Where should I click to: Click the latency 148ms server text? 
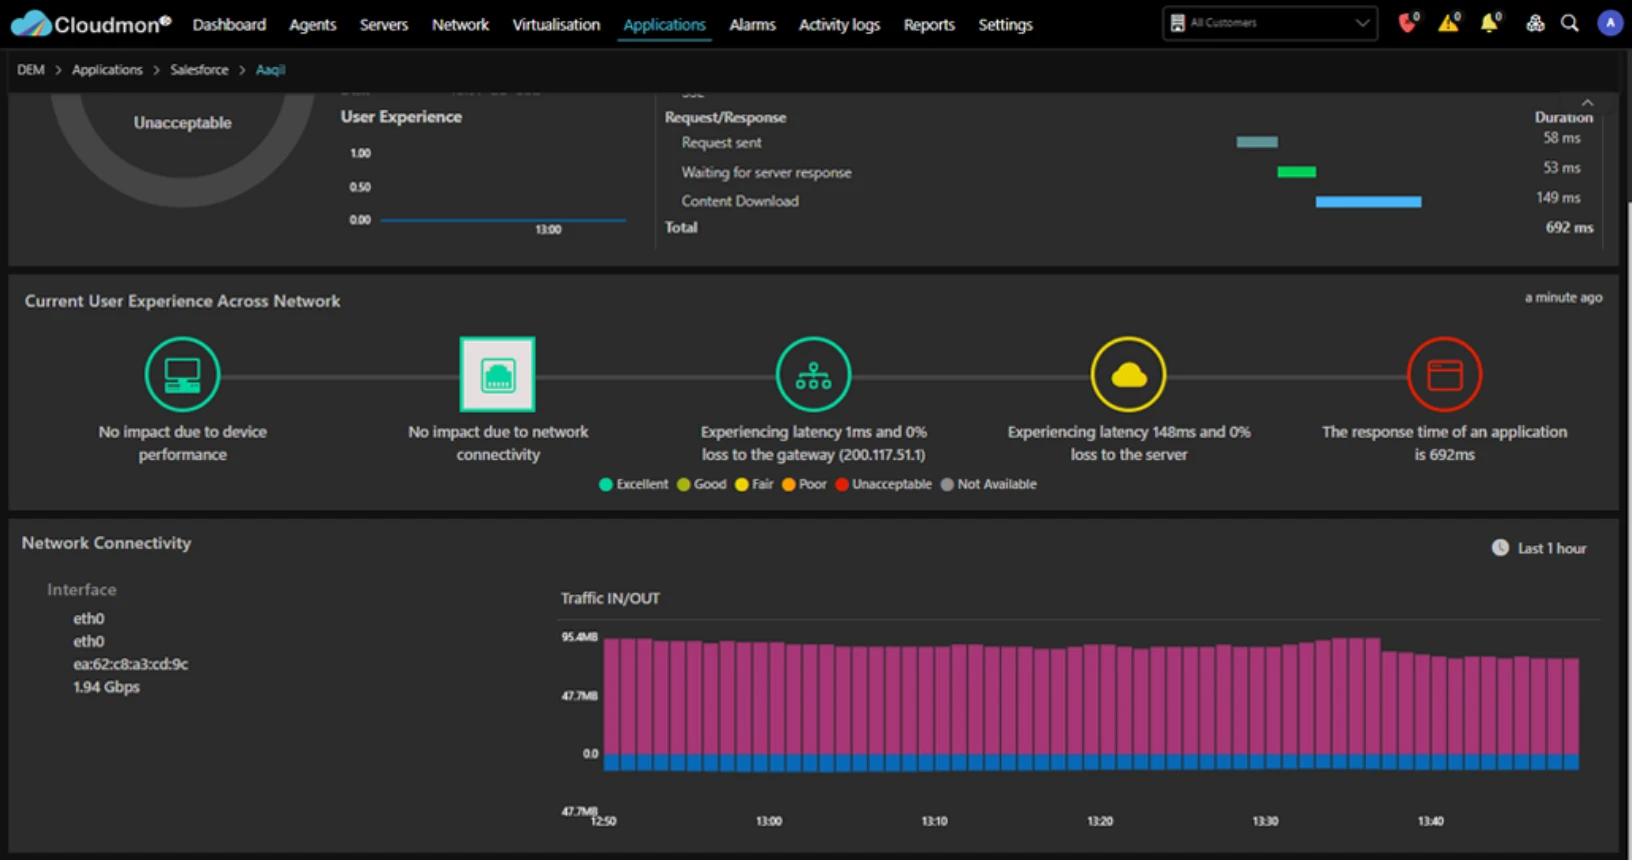[1129, 443]
